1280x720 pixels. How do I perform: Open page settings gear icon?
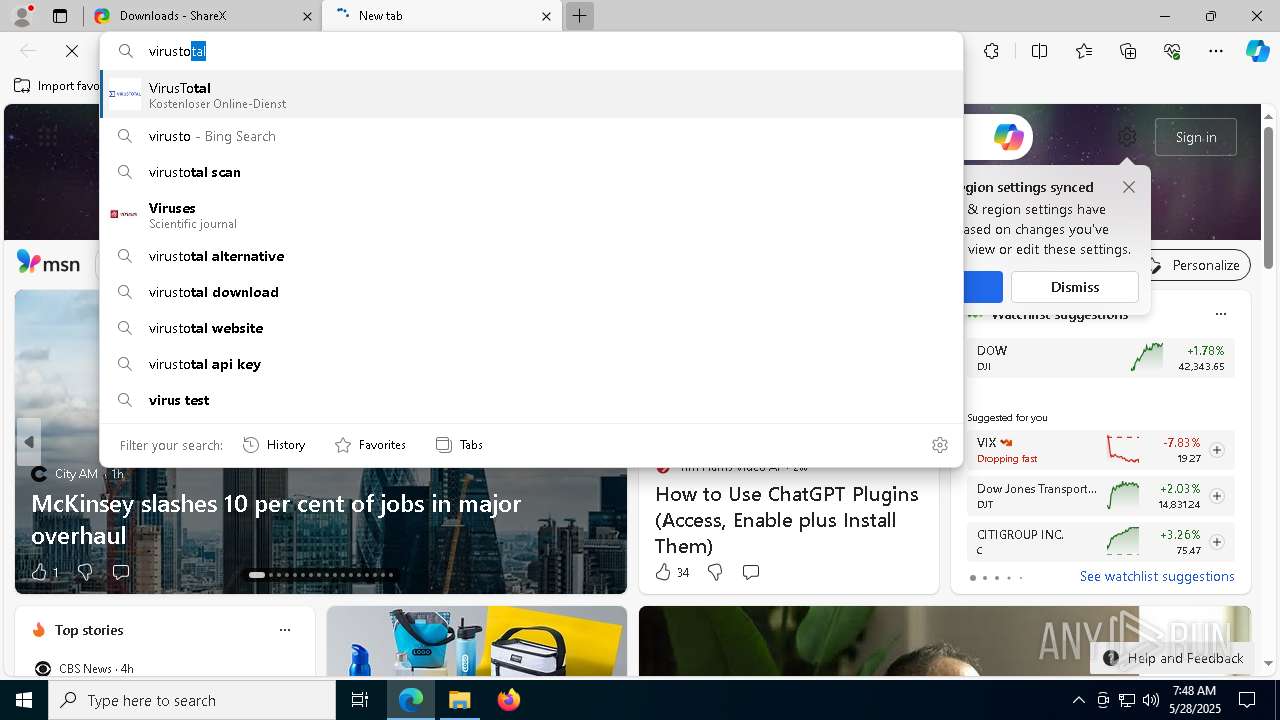pyautogui.click(x=1127, y=137)
